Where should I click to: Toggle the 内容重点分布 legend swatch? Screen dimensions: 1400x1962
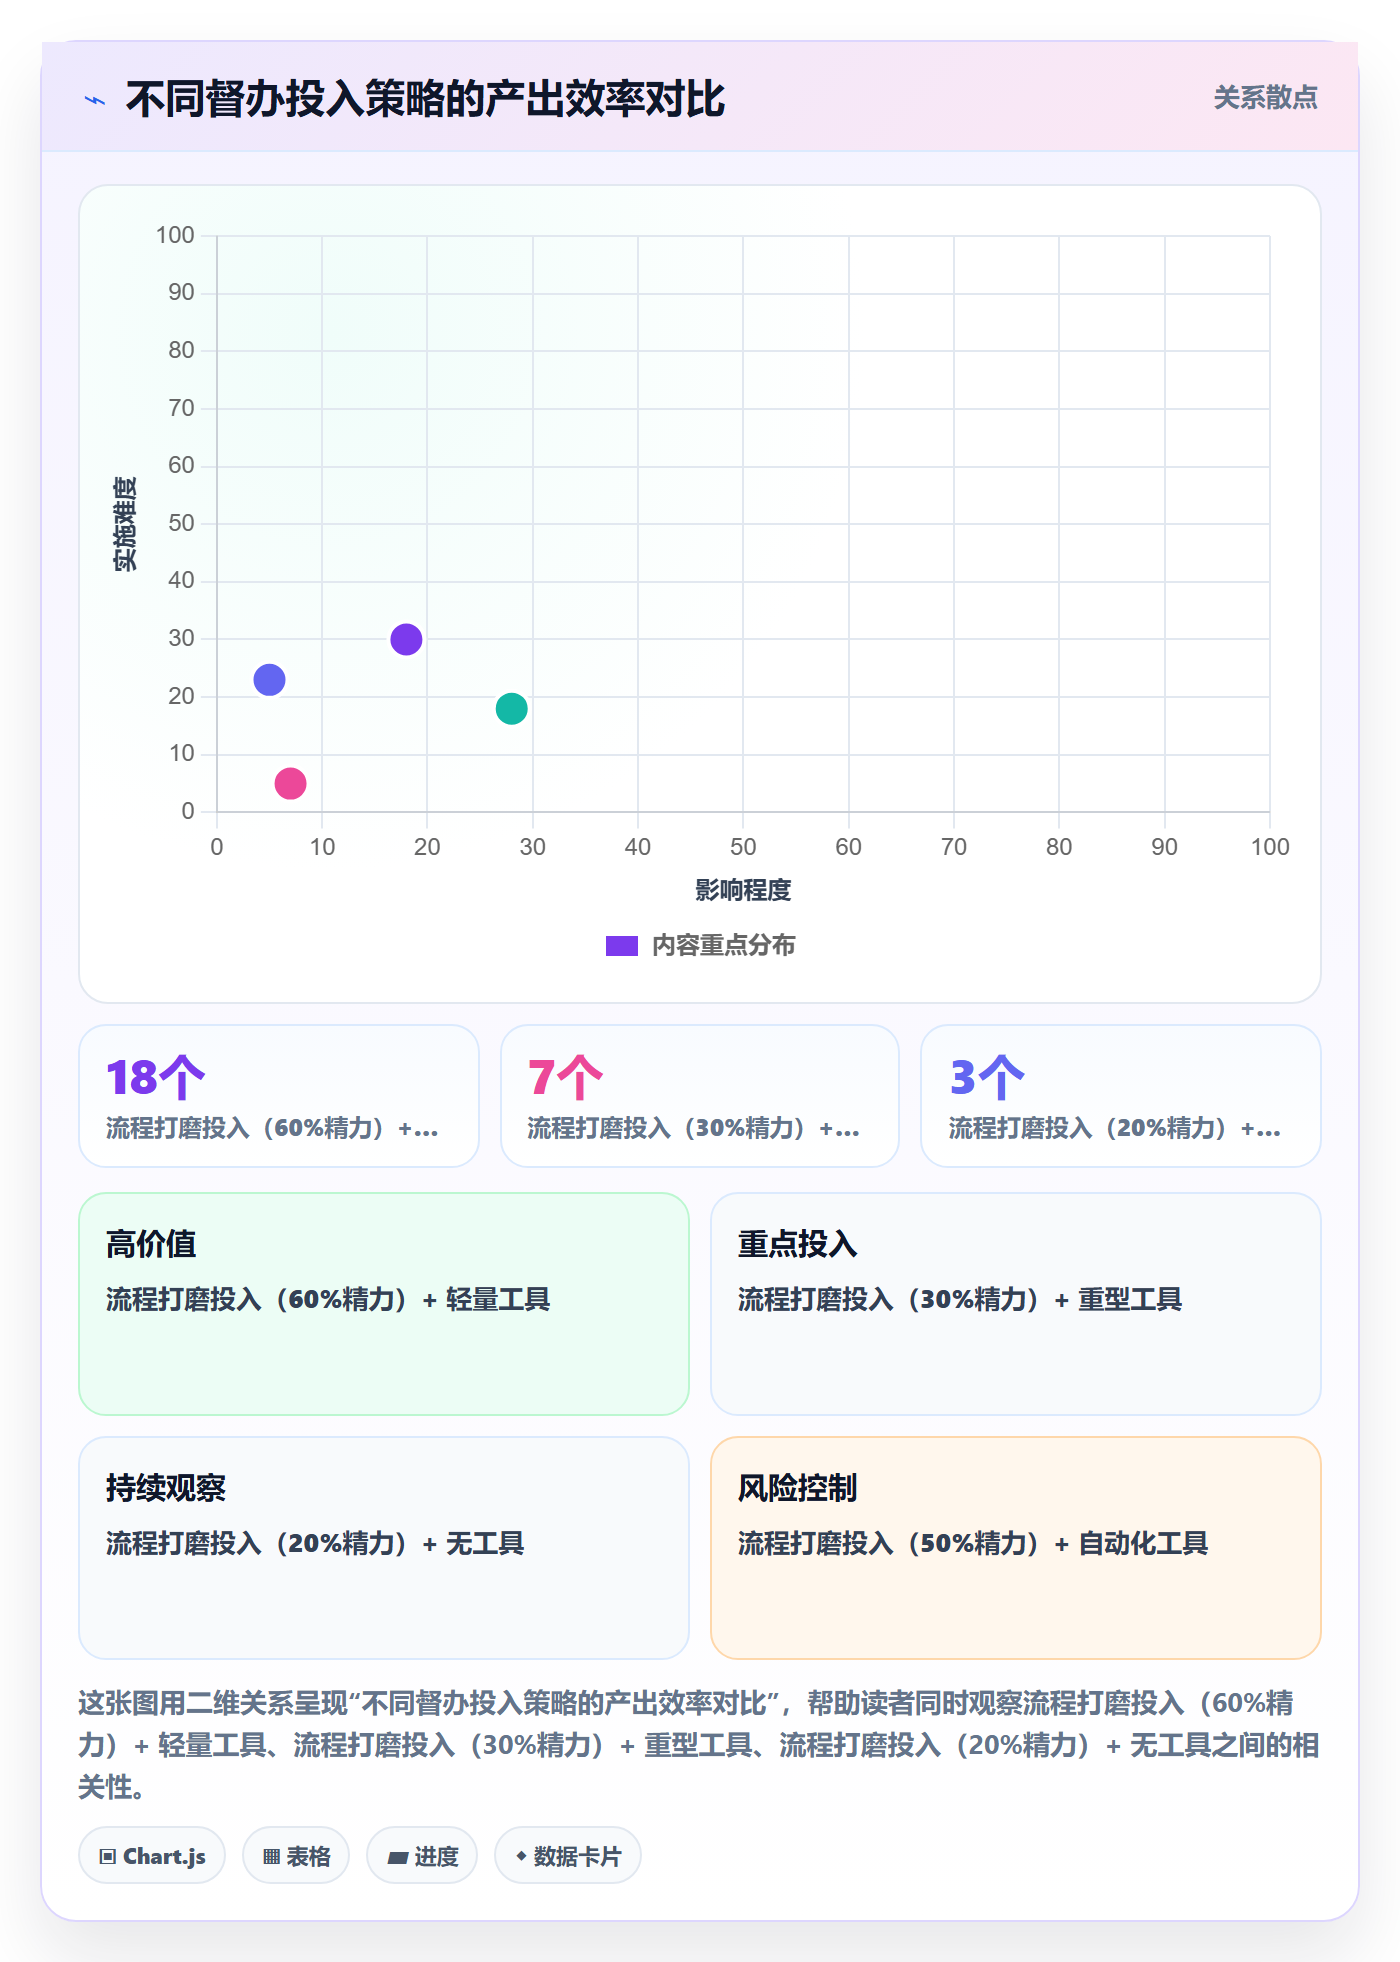[621, 946]
